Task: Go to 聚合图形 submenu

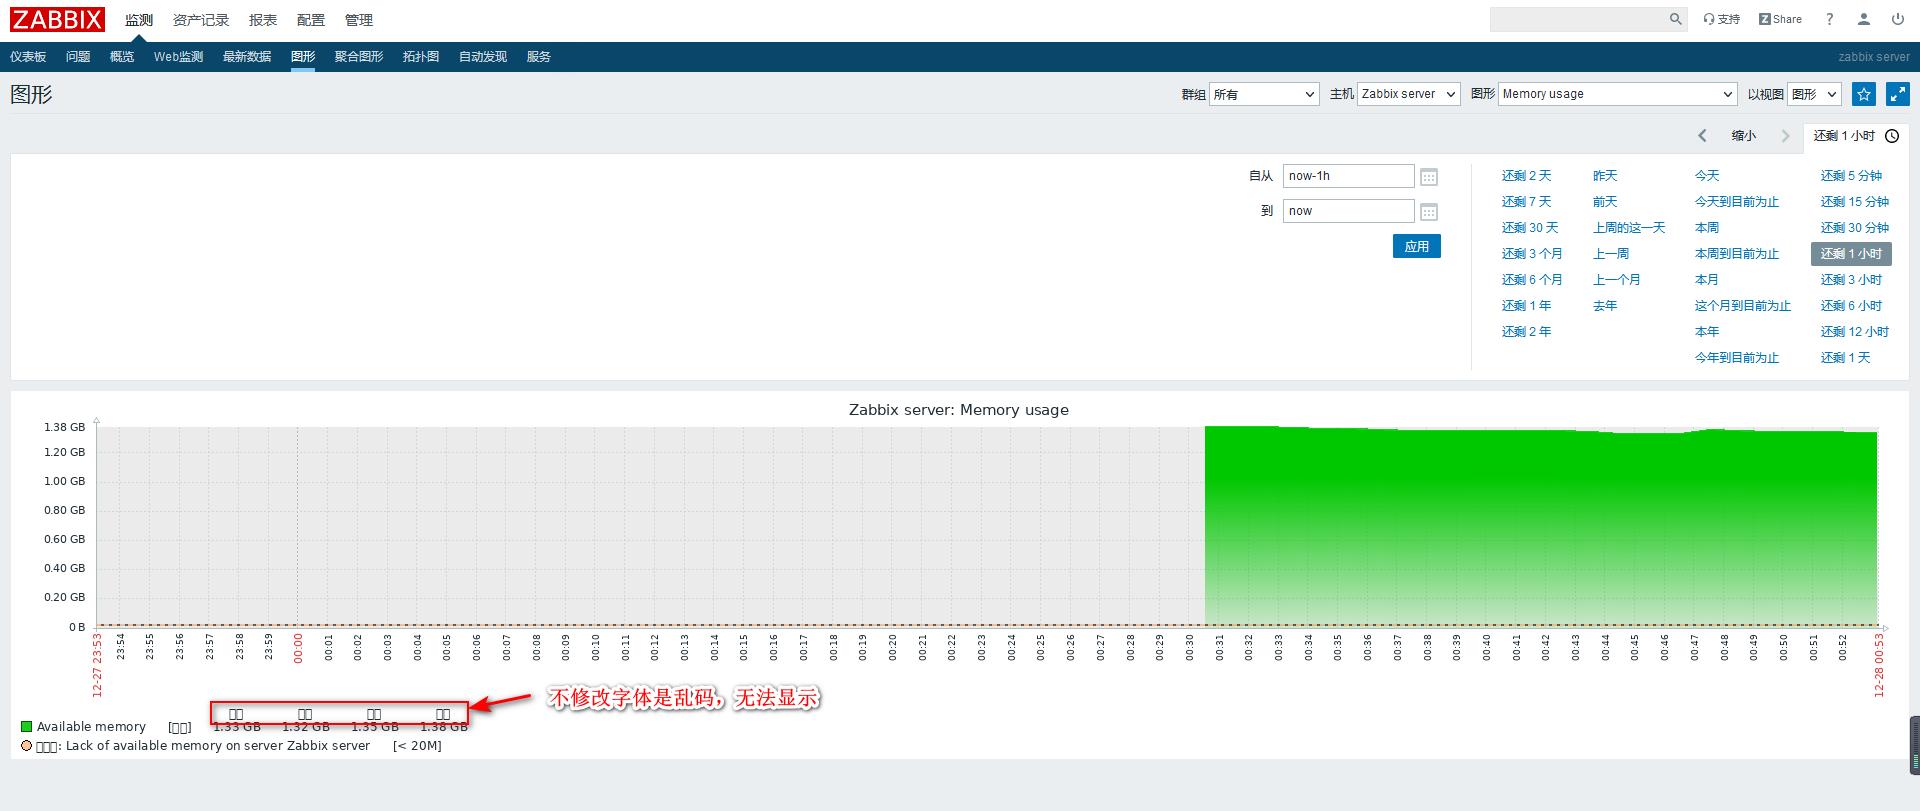Action: 359,57
